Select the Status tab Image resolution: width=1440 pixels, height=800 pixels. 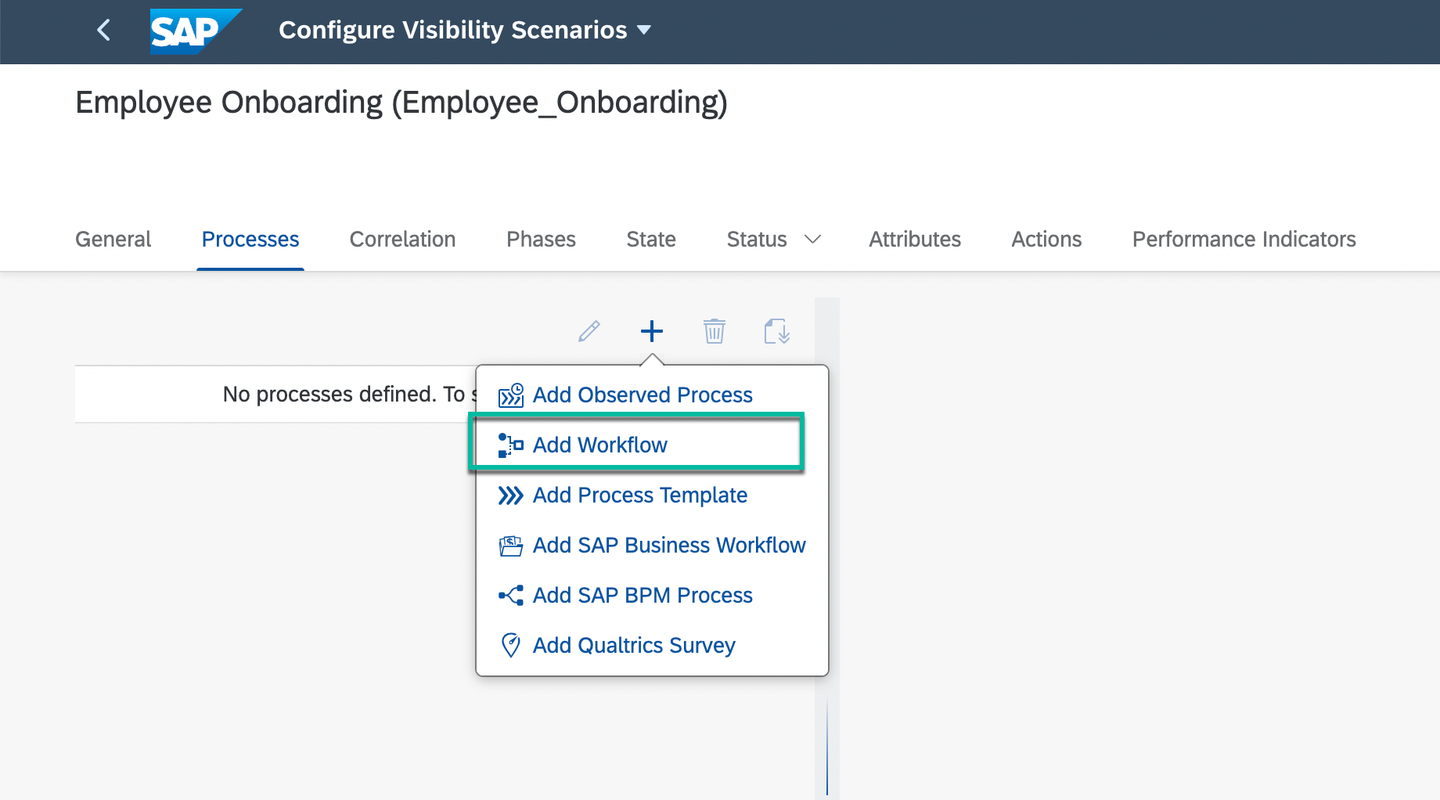pyautogui.click(x=757, y=239)
